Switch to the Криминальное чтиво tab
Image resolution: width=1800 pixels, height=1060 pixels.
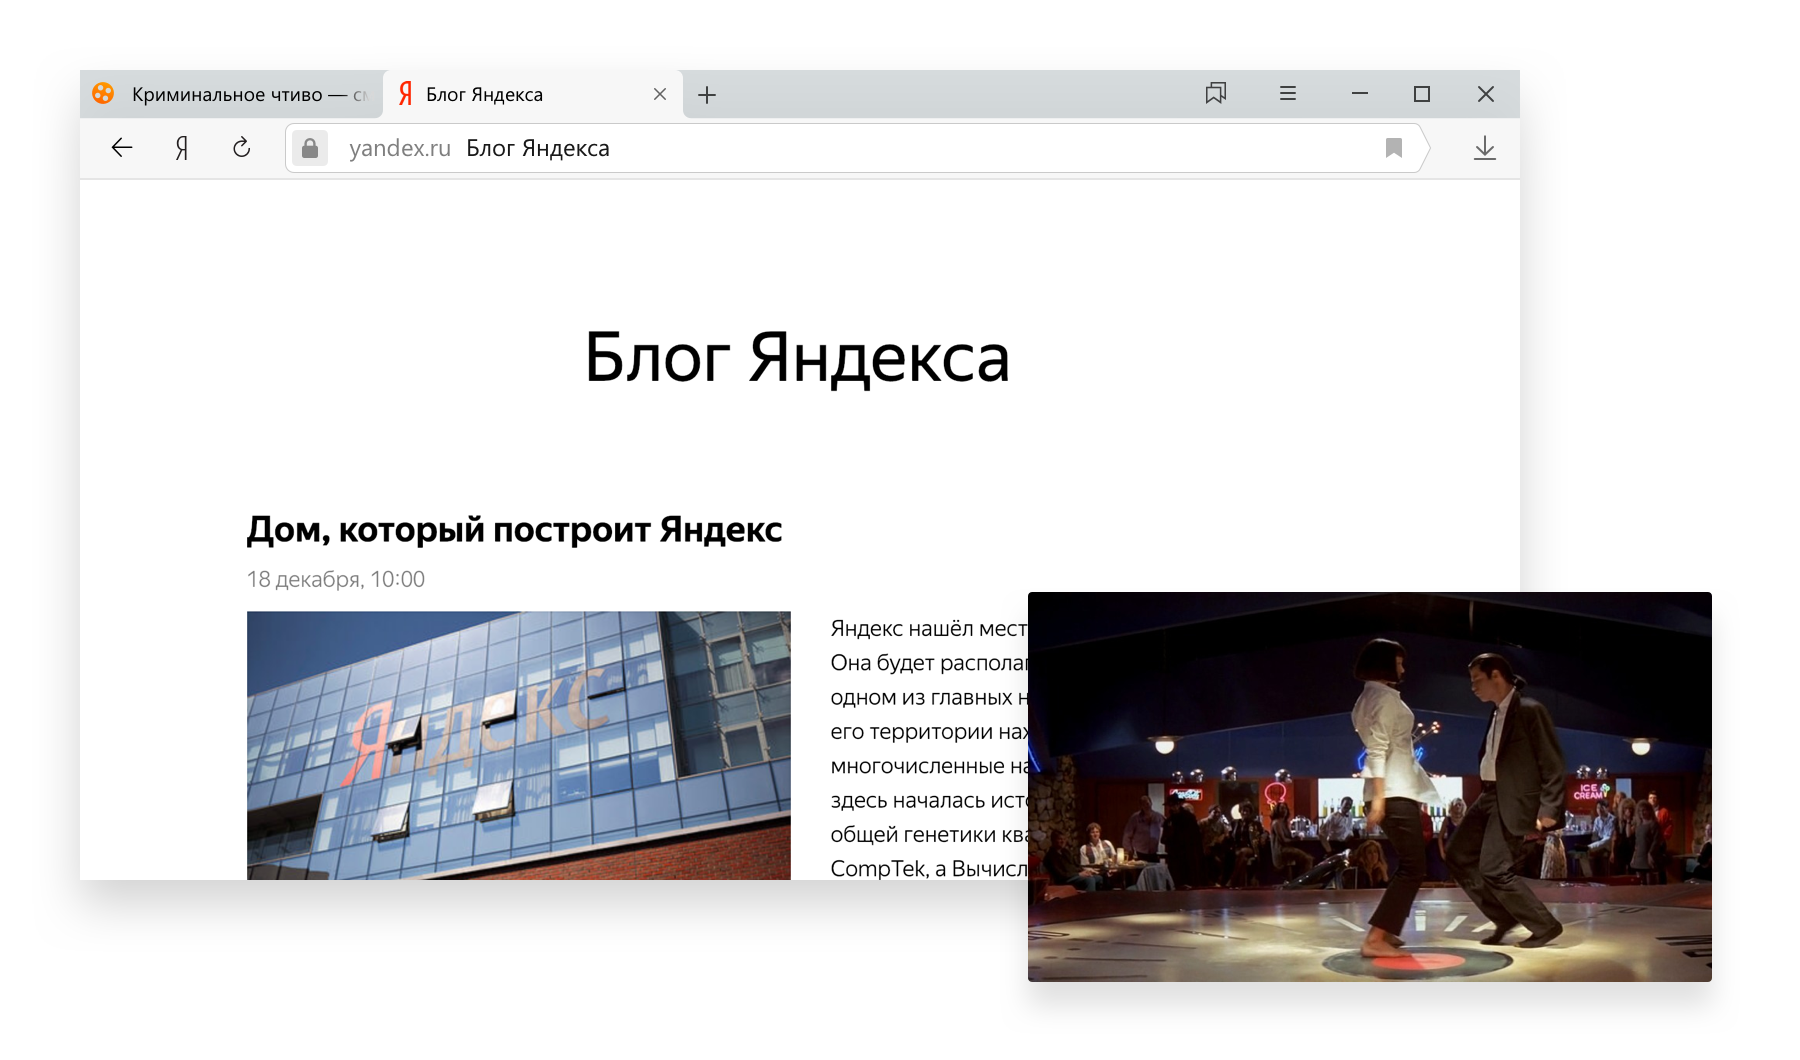232,94
